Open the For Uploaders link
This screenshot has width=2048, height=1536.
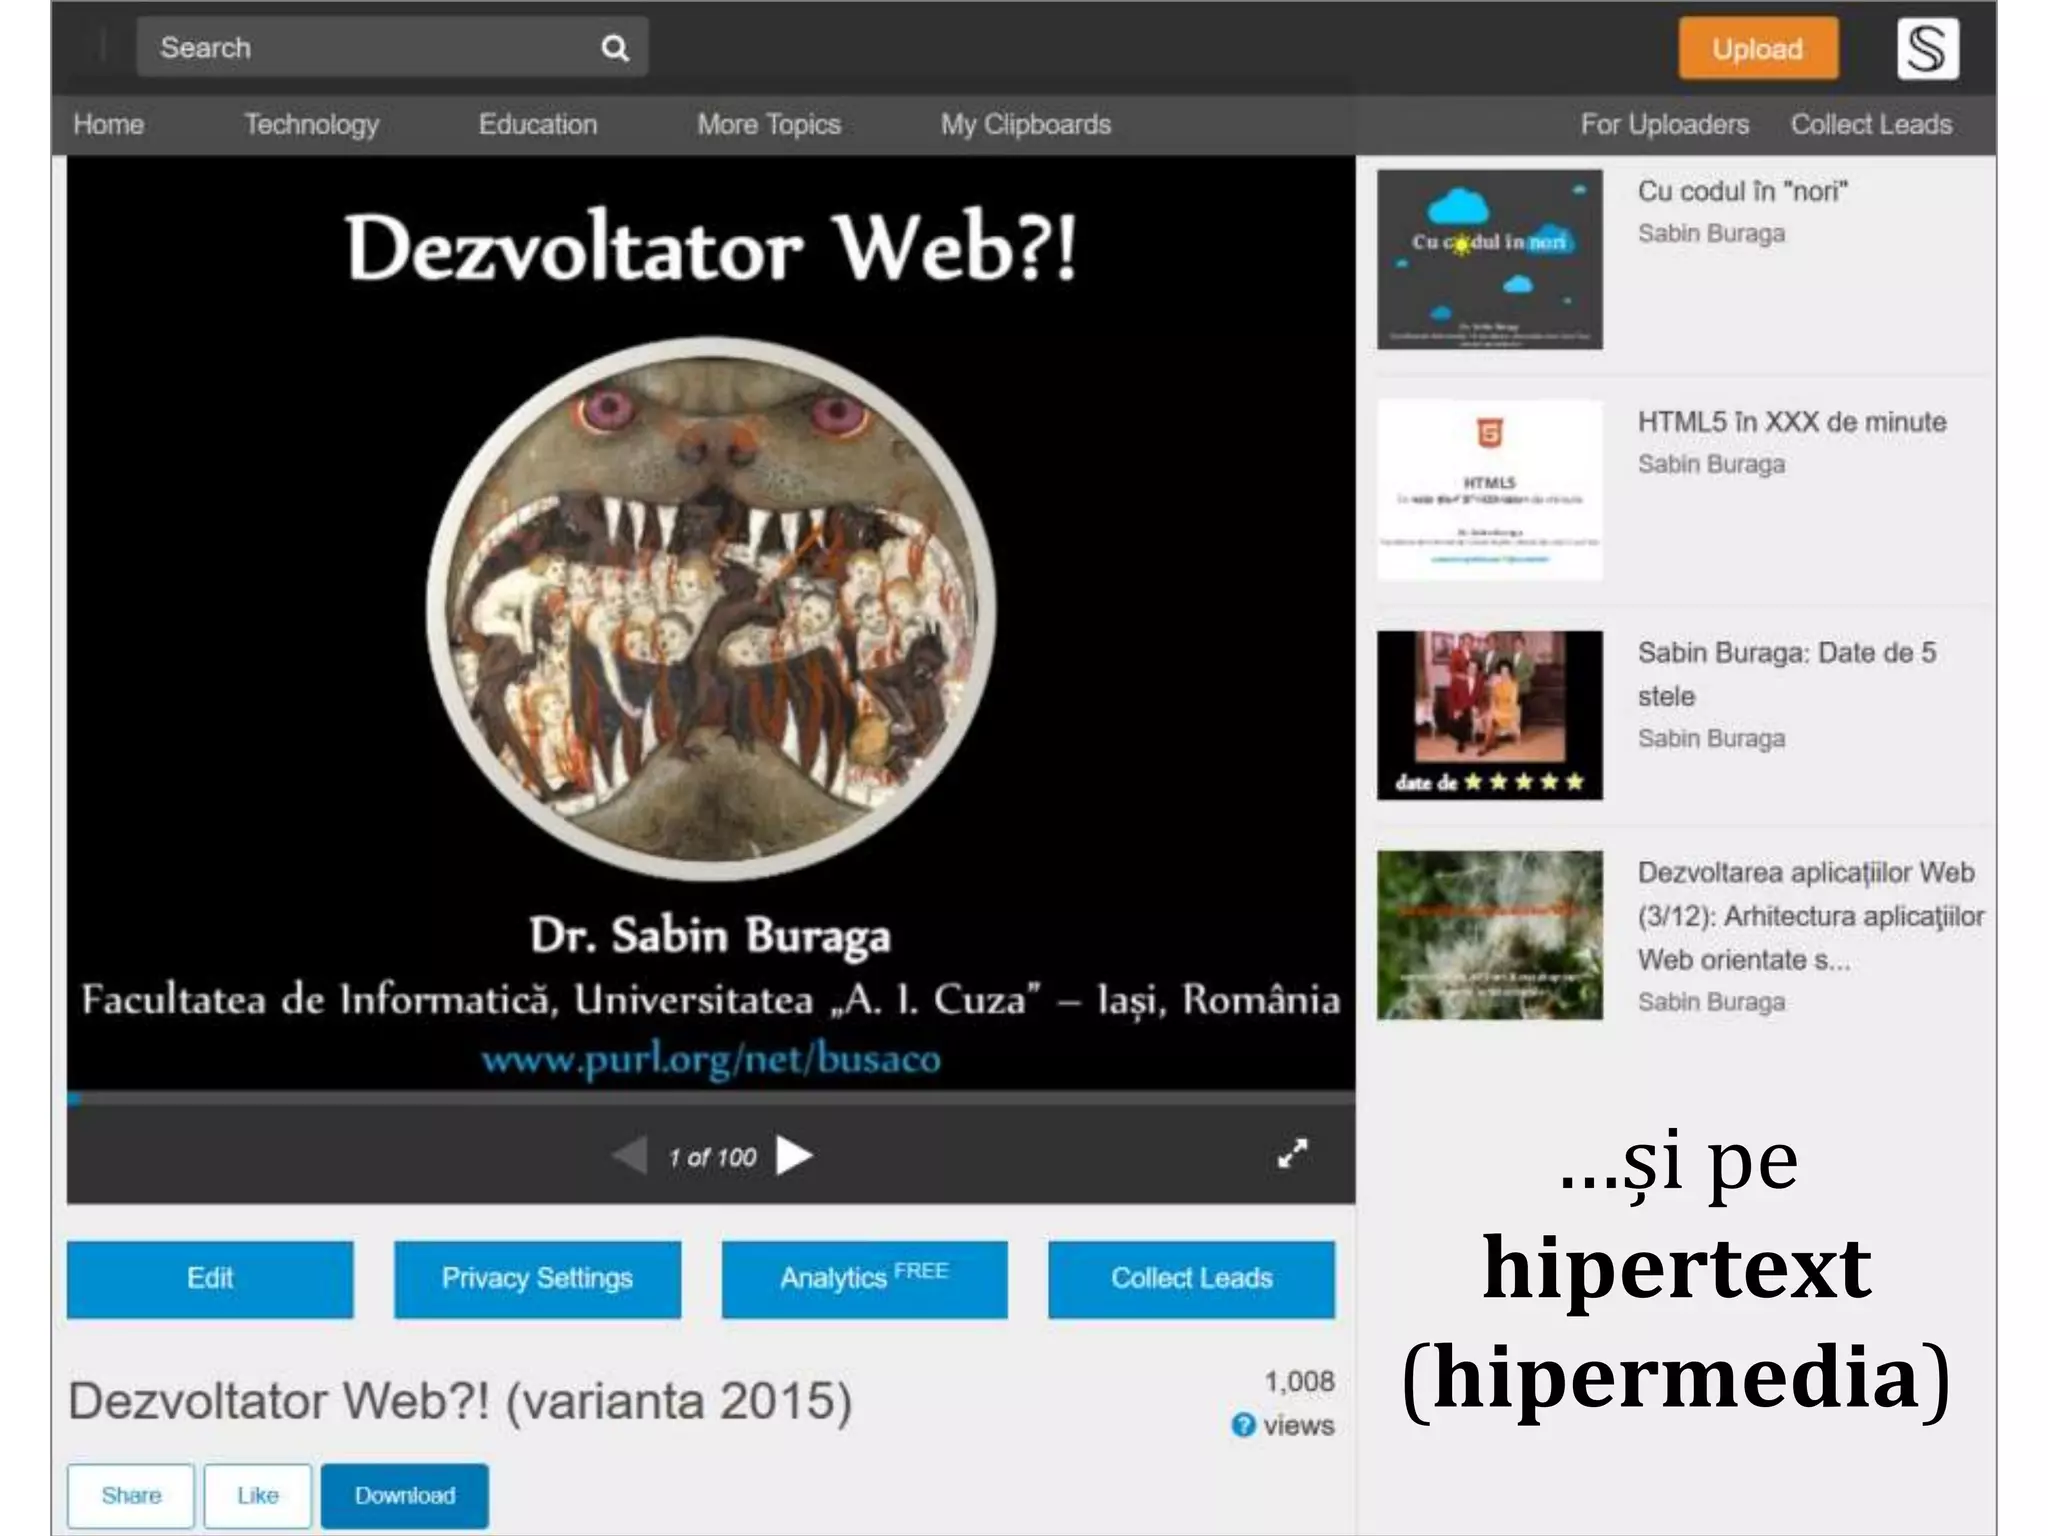point(1664,124)
